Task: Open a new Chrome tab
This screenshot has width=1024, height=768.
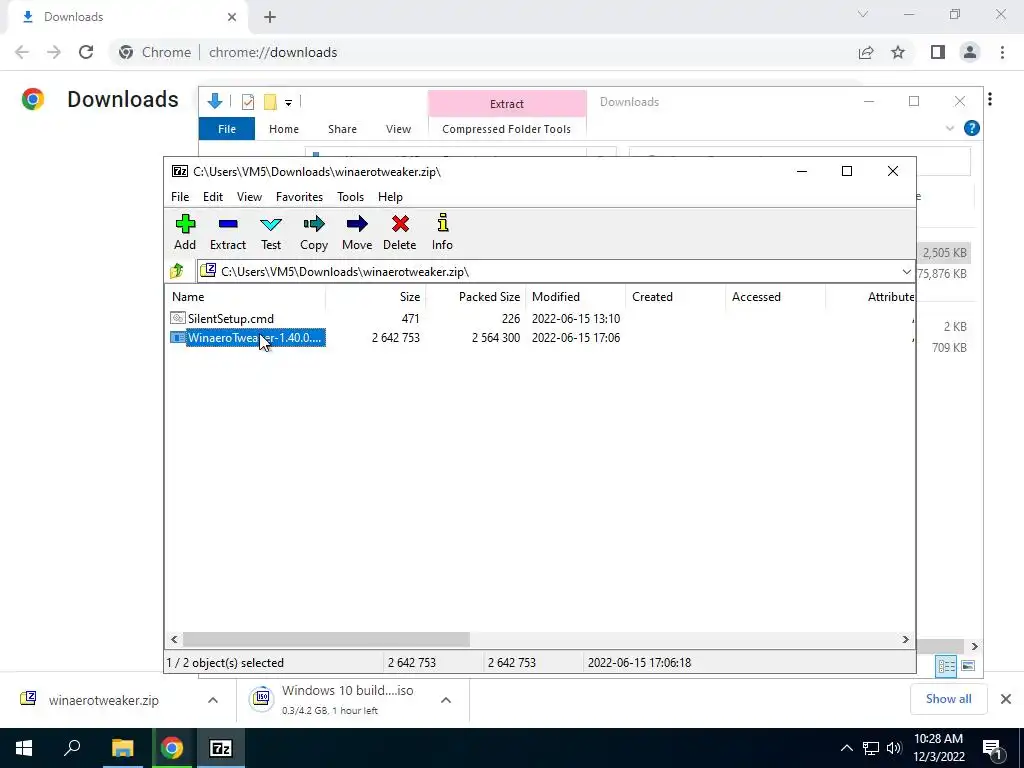Action: click(270, 17)
